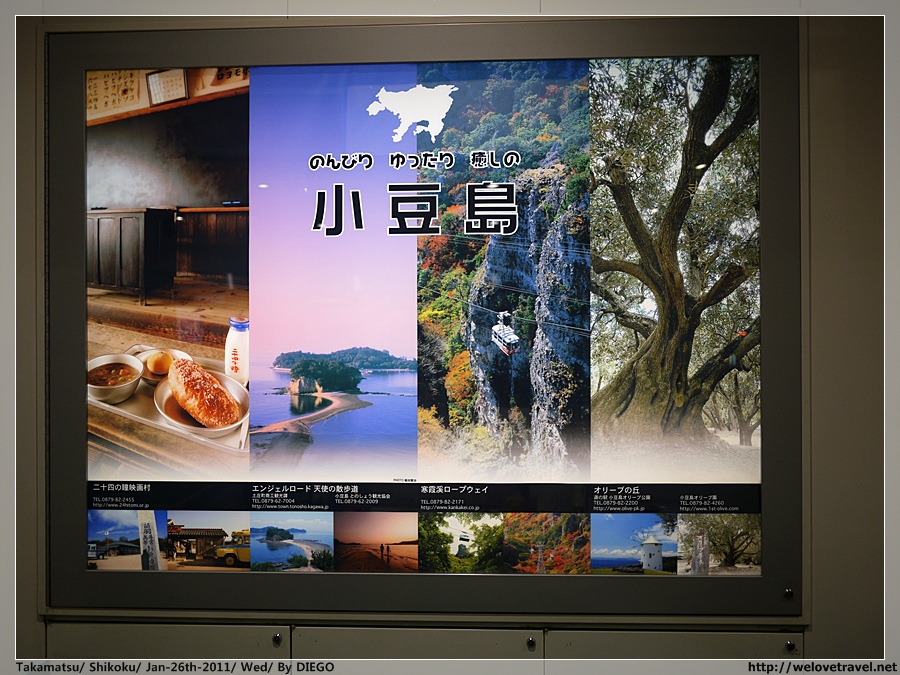The image size is (900, 675).
Task: Click the screw on the frame's lower right corner
Action: (x=788, y=592)
